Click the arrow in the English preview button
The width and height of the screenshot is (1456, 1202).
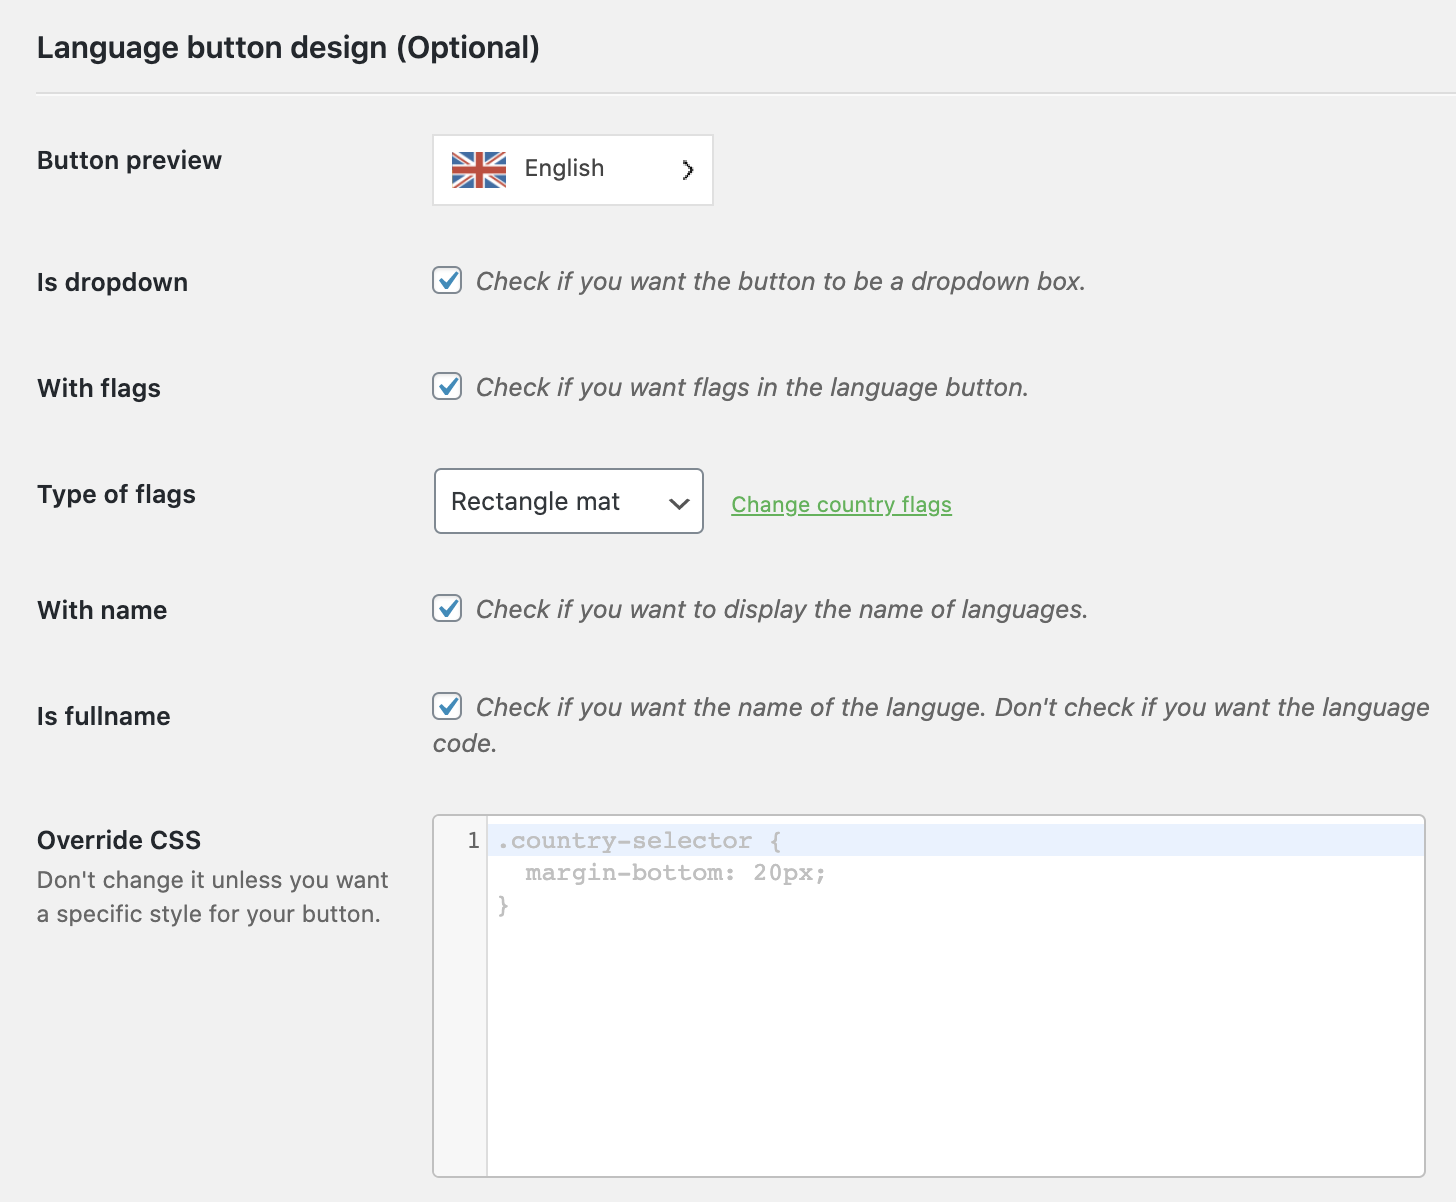[x=687, y=170]
